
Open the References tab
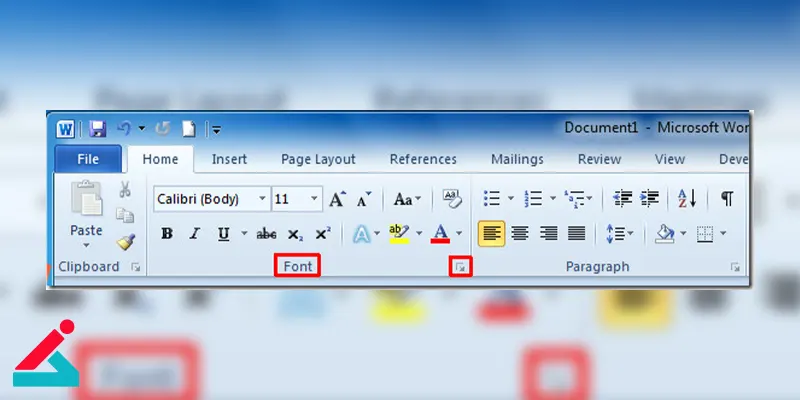423,159
